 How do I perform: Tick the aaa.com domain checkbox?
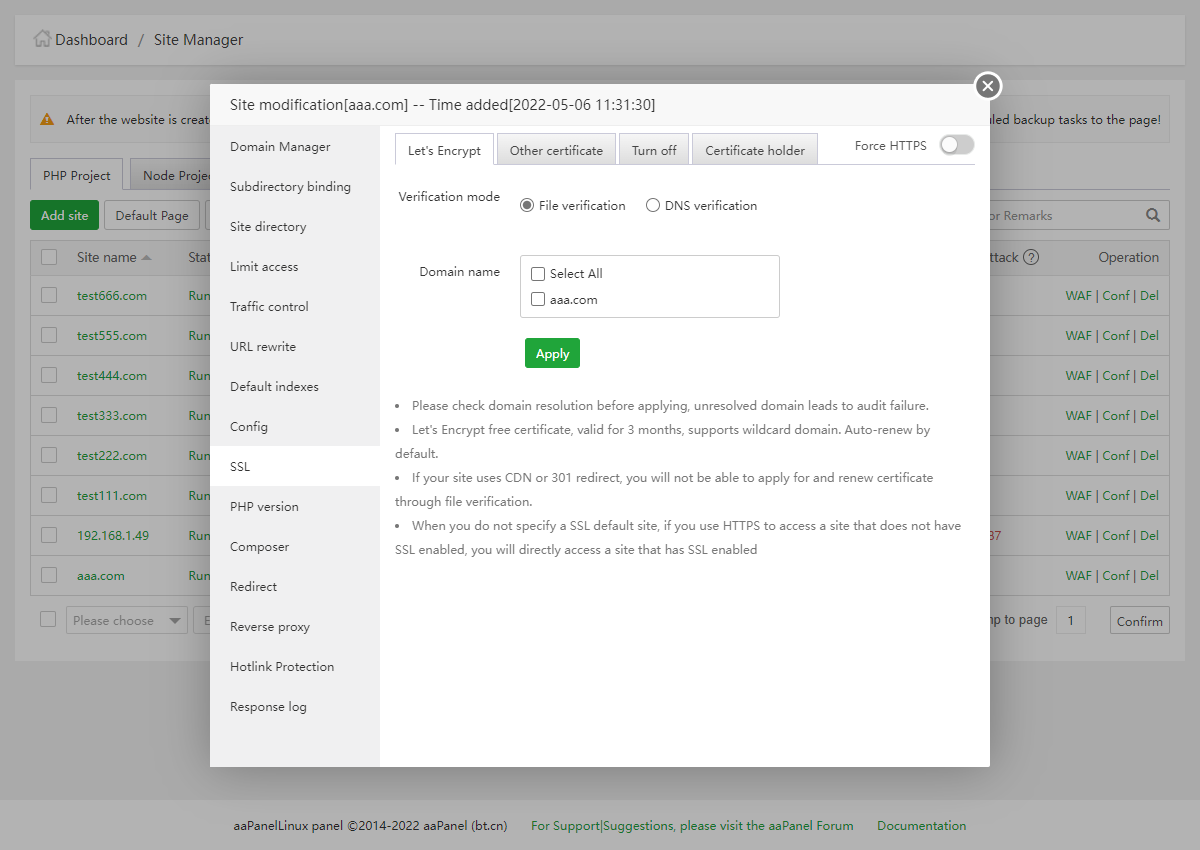coord(538,299)
